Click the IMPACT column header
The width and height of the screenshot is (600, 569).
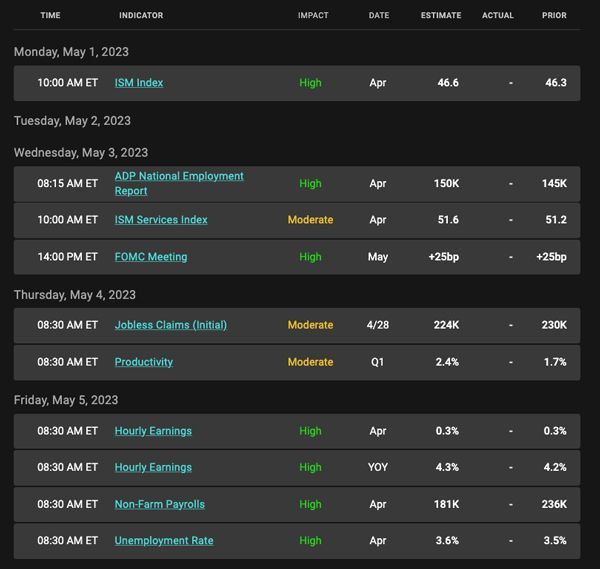coord(313,15)
